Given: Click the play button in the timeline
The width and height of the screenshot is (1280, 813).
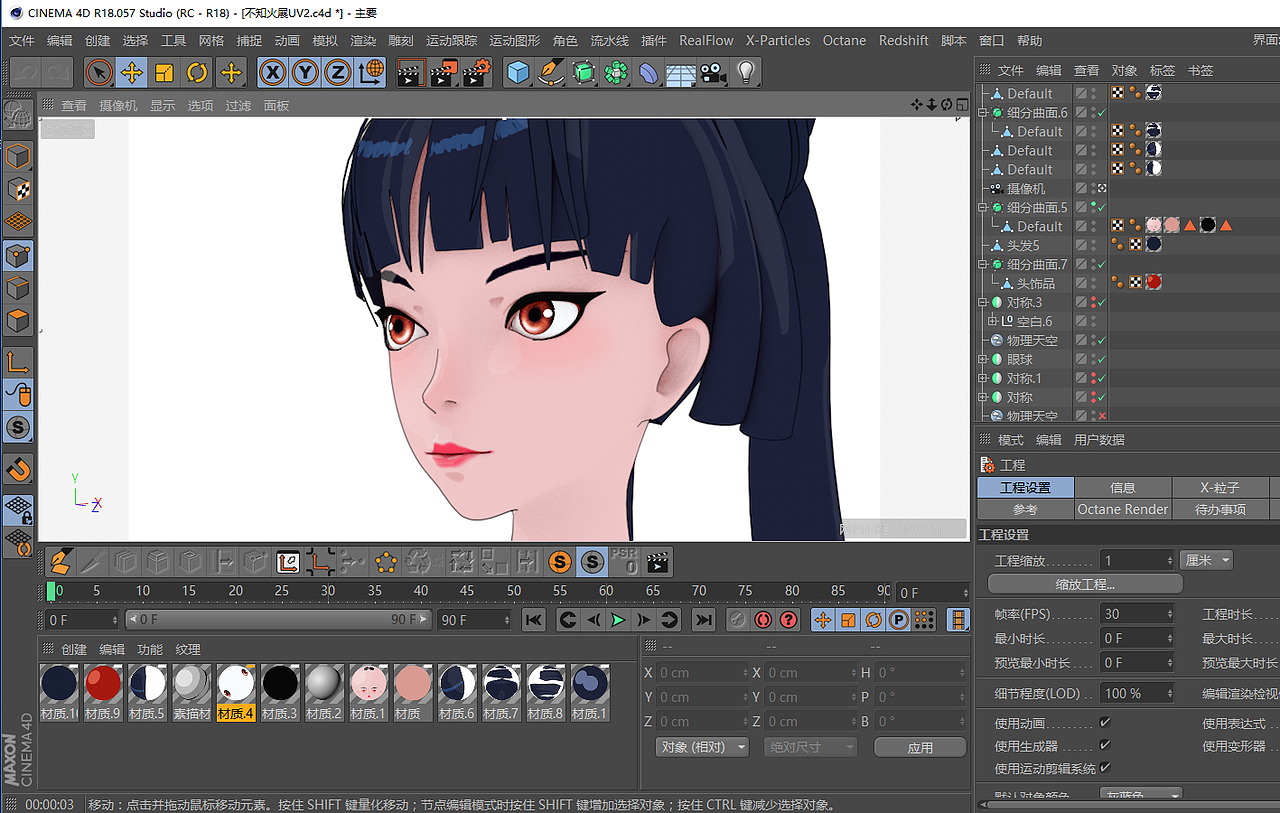Looking at the screenshot, I should [620, 619].
